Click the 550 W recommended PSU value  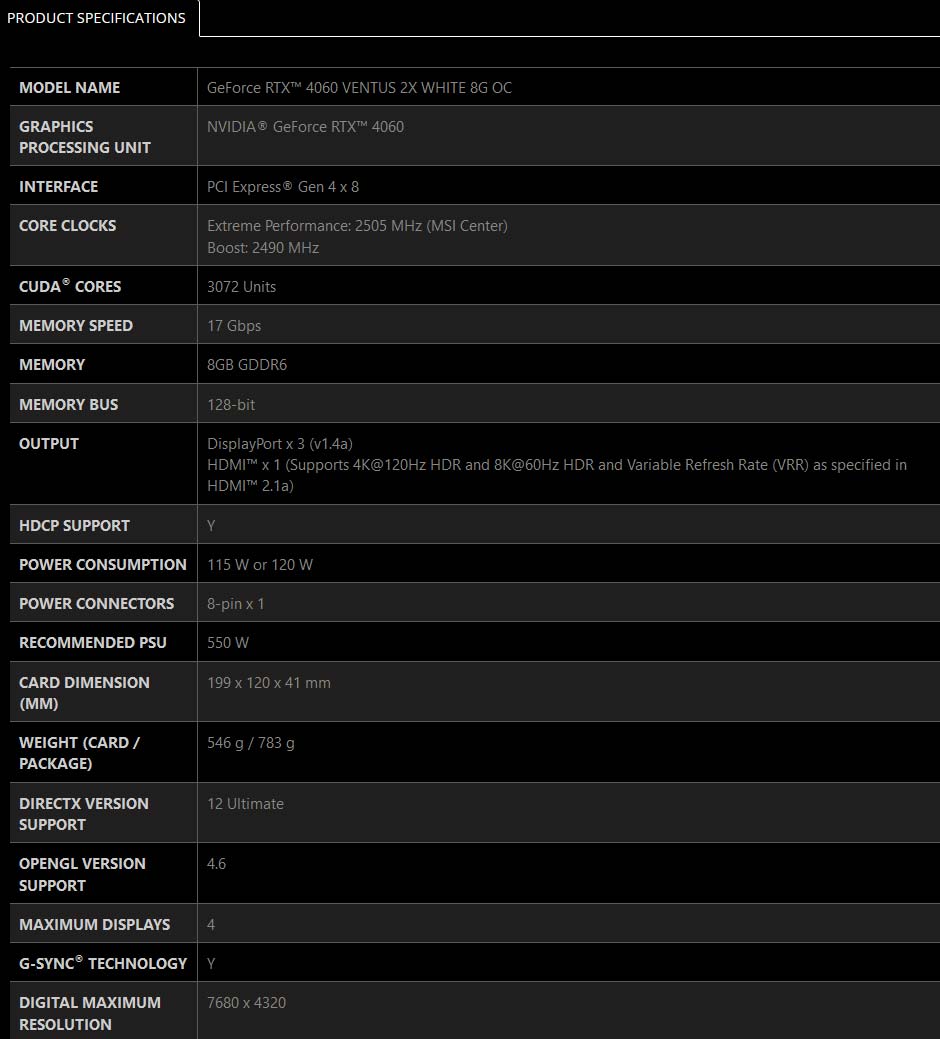click(228, 643)
